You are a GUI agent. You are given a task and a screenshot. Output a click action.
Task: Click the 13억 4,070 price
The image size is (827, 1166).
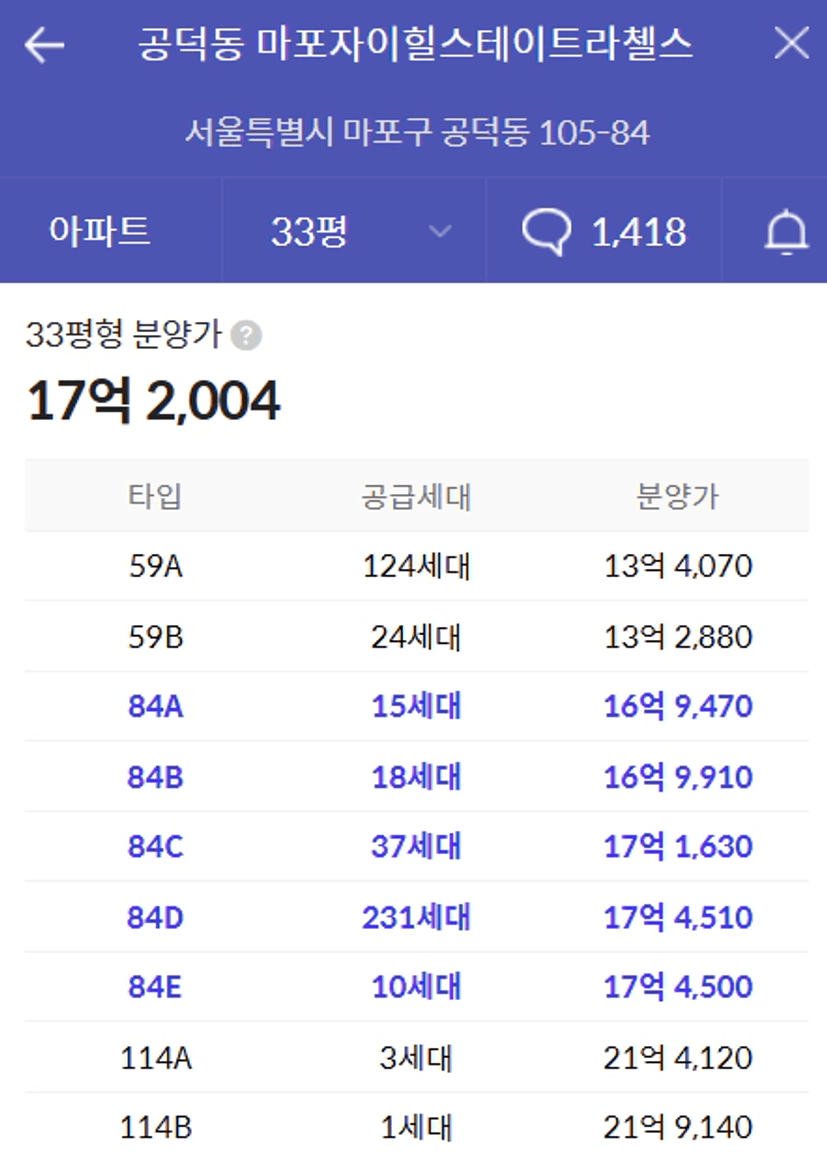(x=678, y=566)
